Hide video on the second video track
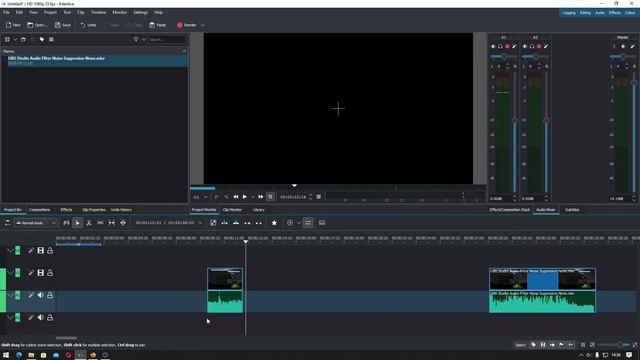The image size is (640, 360). [x=40, y=273]
